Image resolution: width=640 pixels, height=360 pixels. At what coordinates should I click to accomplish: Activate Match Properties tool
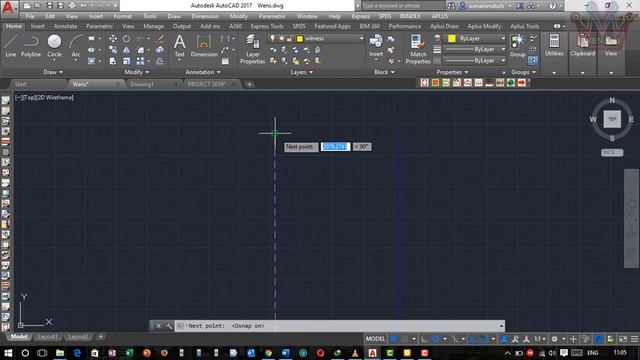point(418,49)
